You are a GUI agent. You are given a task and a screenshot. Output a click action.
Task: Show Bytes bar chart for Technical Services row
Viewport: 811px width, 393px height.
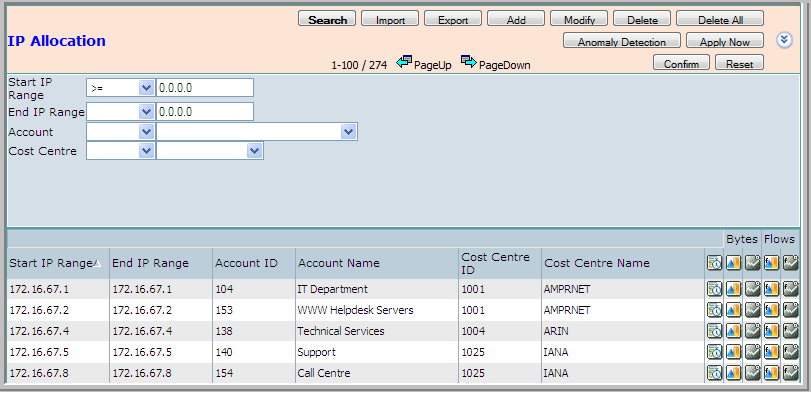(x=733, y=331)
